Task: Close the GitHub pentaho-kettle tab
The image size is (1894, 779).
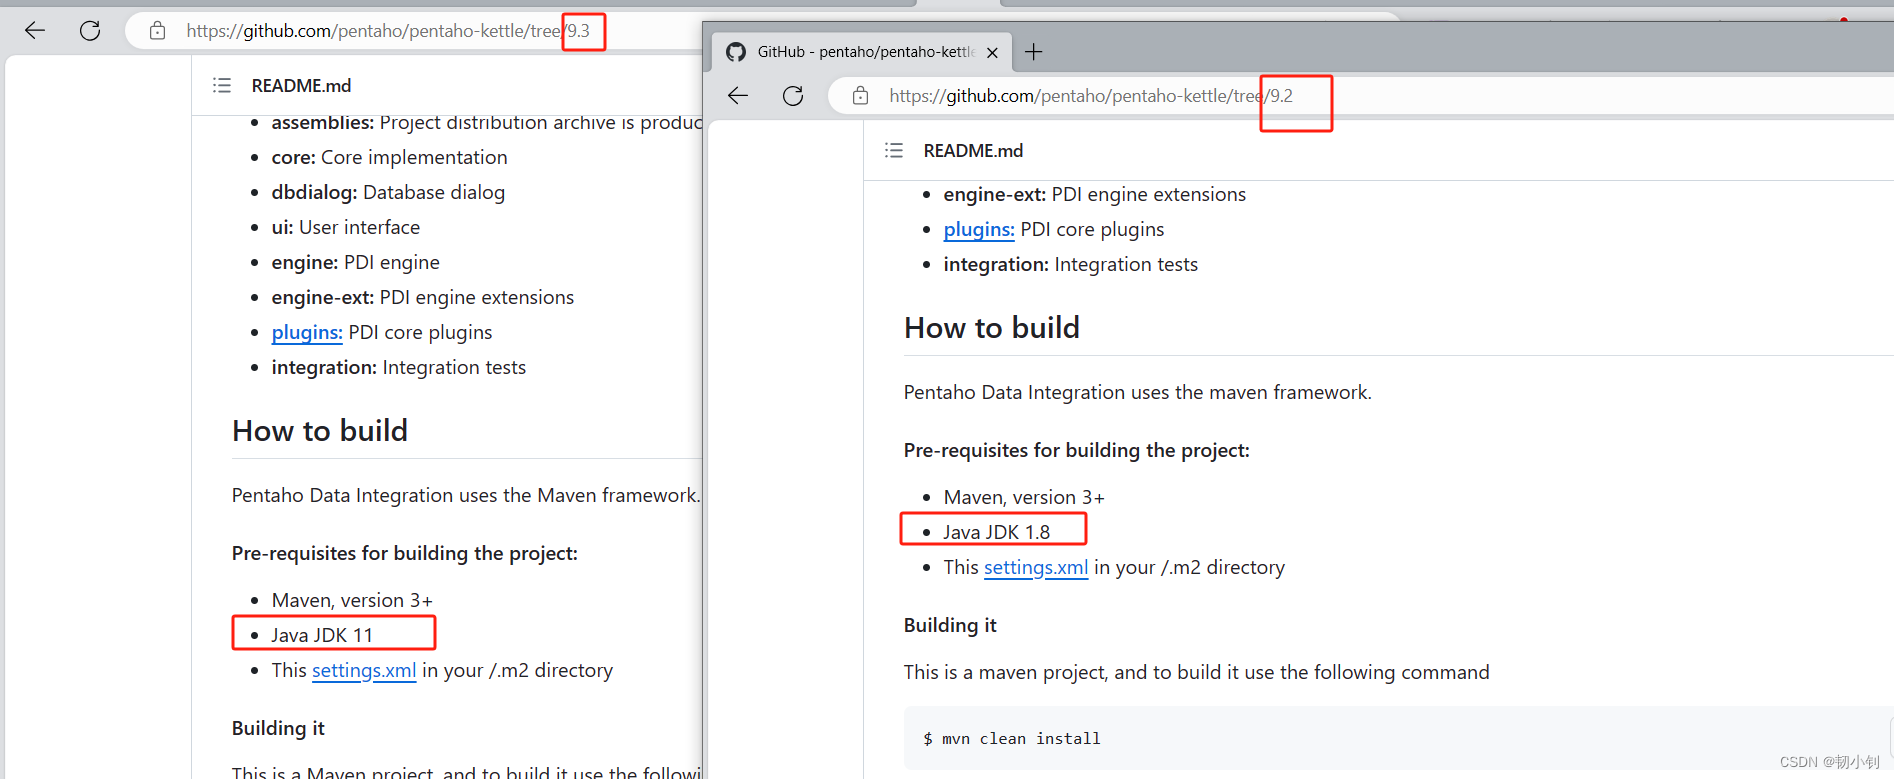Action: point(992,52)
